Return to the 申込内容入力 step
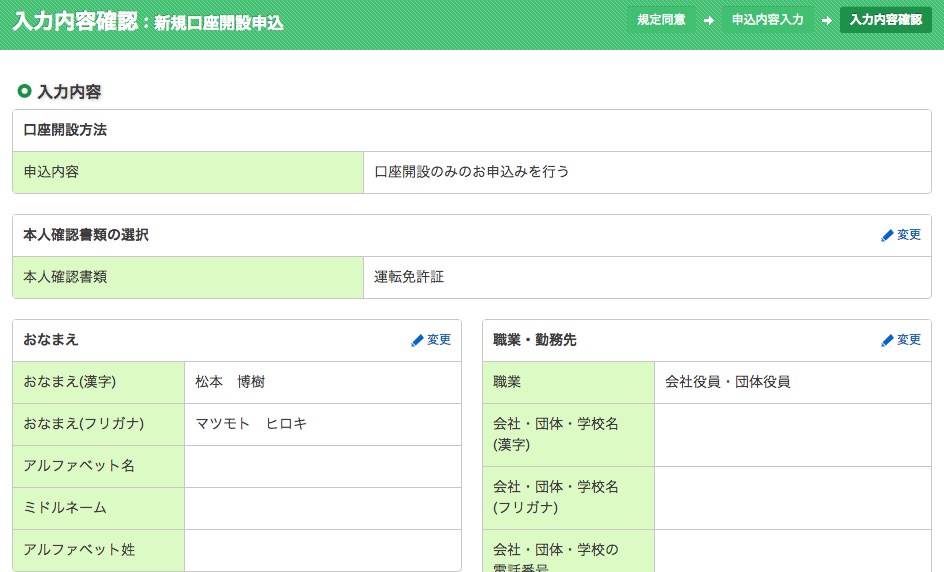This screenshot has height=572, width=944. pyautogui.click(x=767, y=20)
